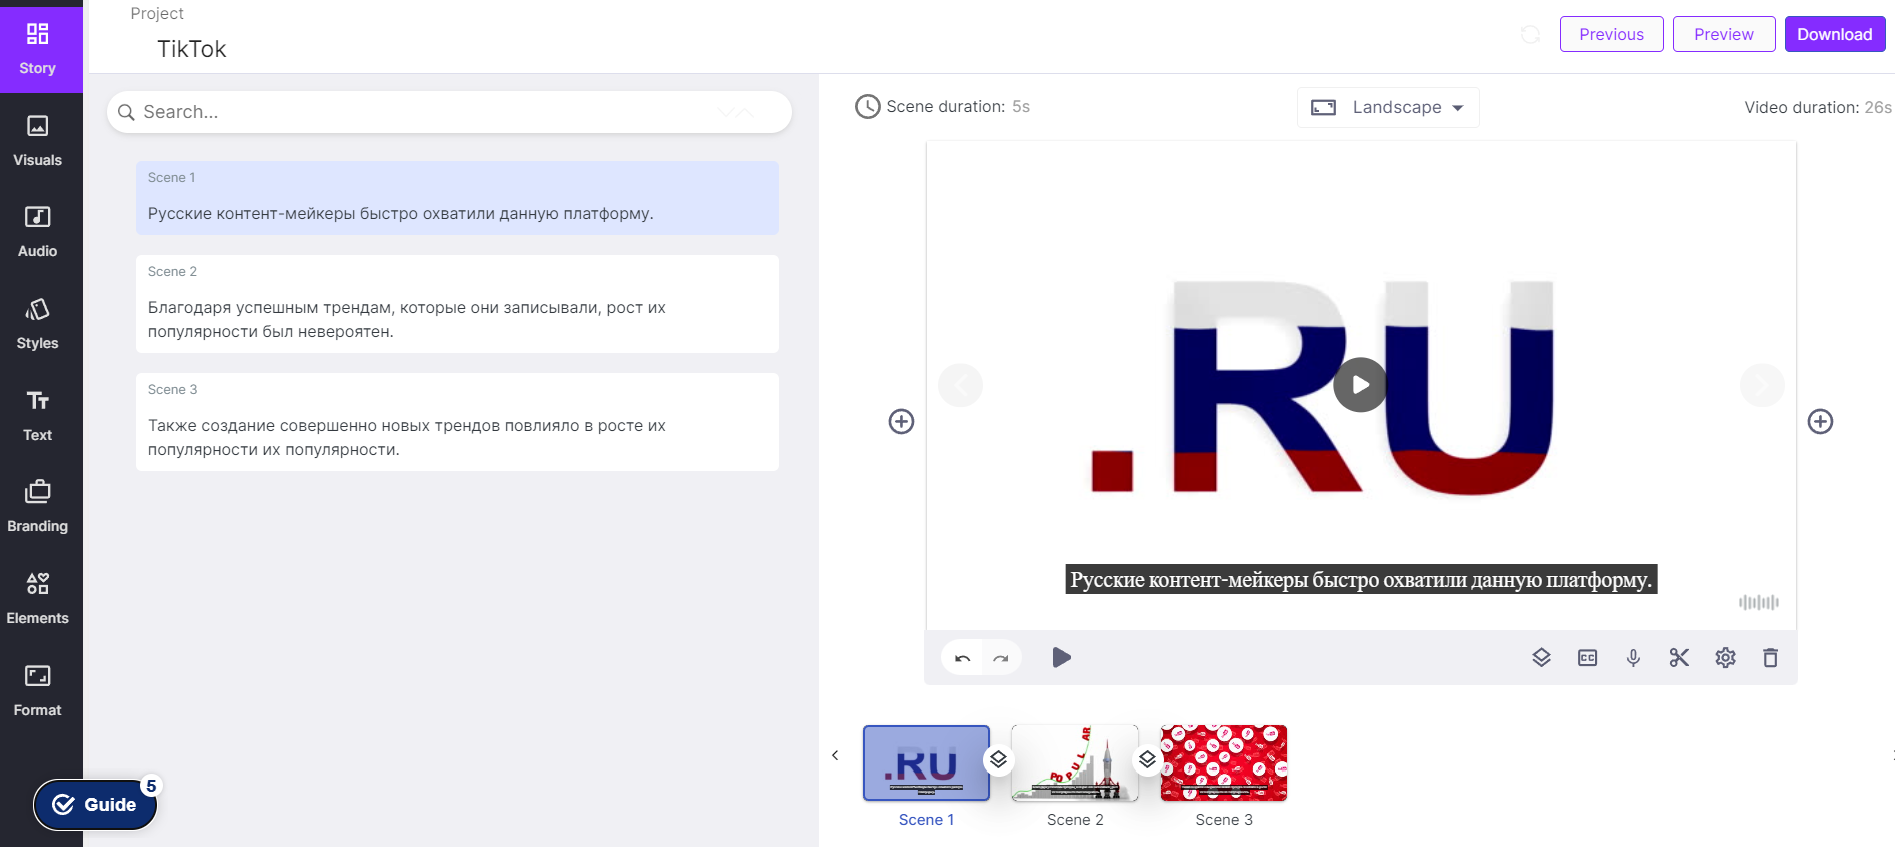Click the Preview button
This screenshot has width=1895, height=847.
point(1724,34)
